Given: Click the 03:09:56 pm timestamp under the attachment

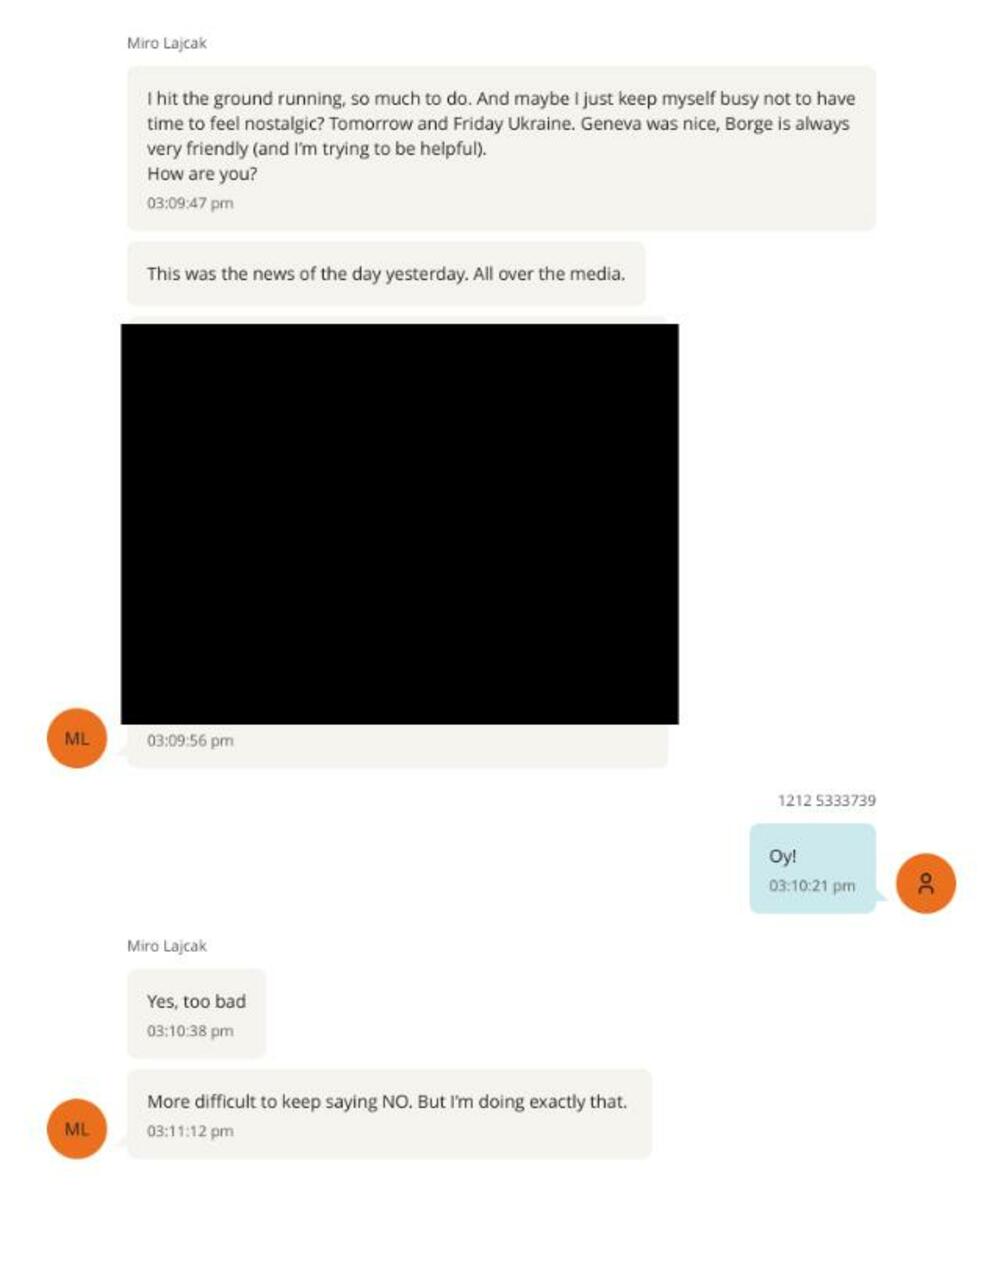Looking at the screenshot, I should pyautogui.click(x=190, y=741).
